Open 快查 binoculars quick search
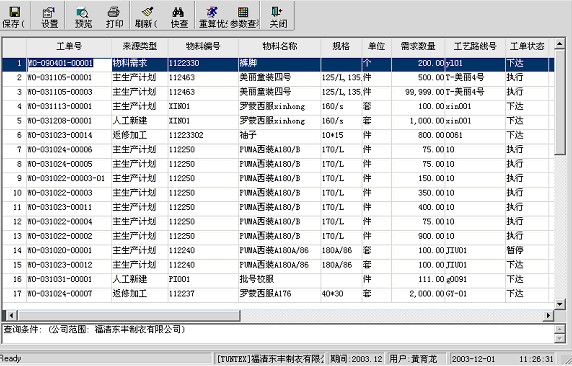Viewport: 572px width, 366px height. tap(178, 12)
